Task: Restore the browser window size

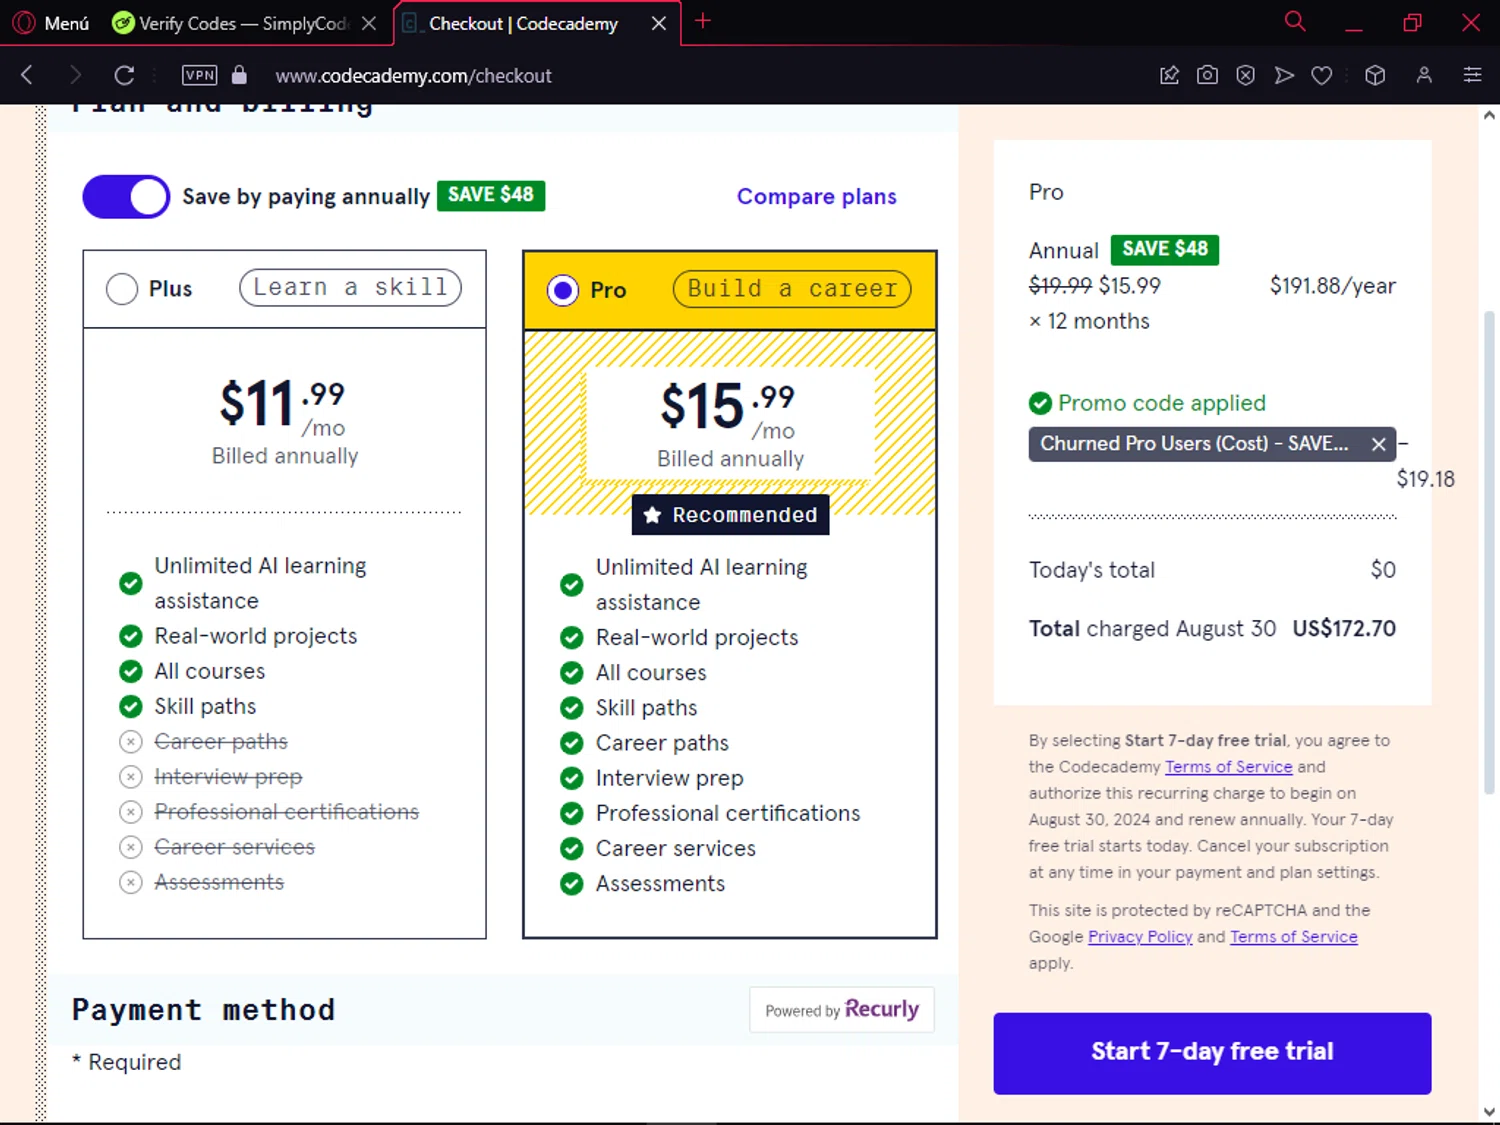Action: click(x=1412, y=23)
